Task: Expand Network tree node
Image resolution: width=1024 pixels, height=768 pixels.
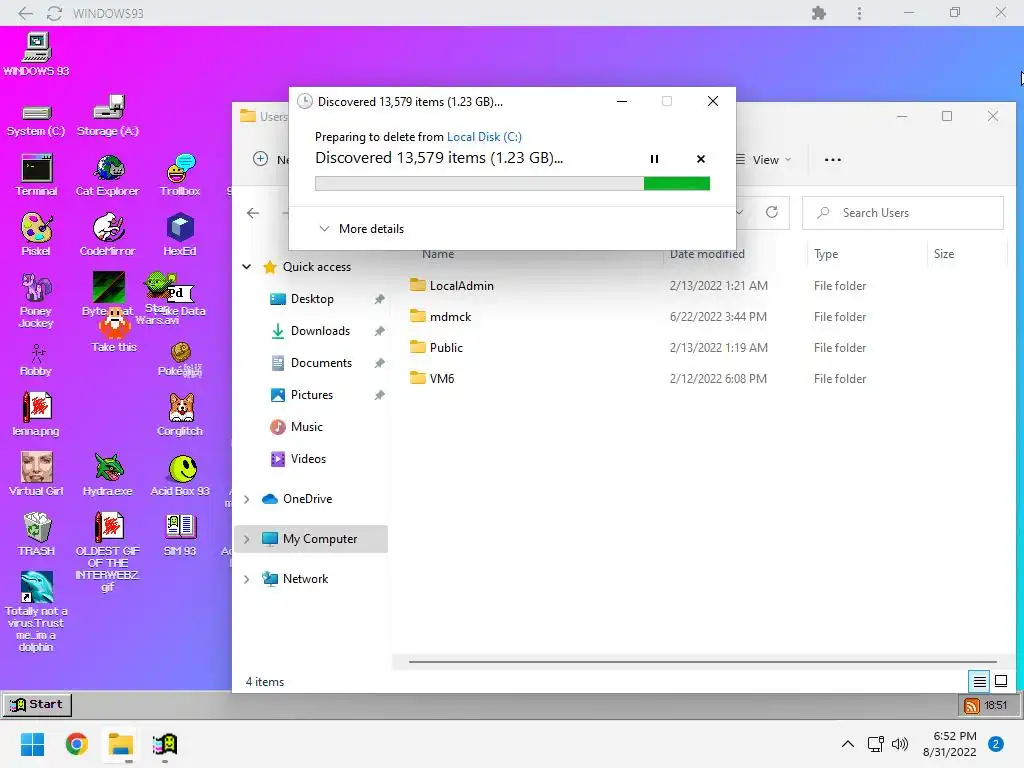Action: pyautogui.click(x=247, y=579)
